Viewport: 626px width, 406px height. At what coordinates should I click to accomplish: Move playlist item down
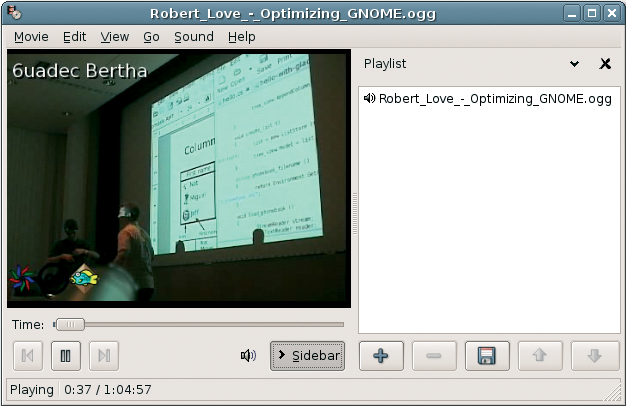tap(594, 356)
